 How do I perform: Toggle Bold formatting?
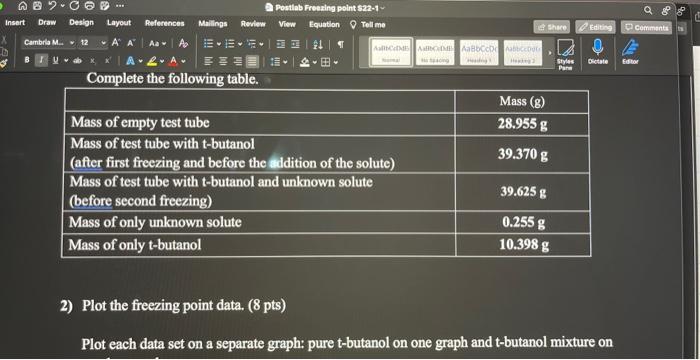(x=27, y=59)
